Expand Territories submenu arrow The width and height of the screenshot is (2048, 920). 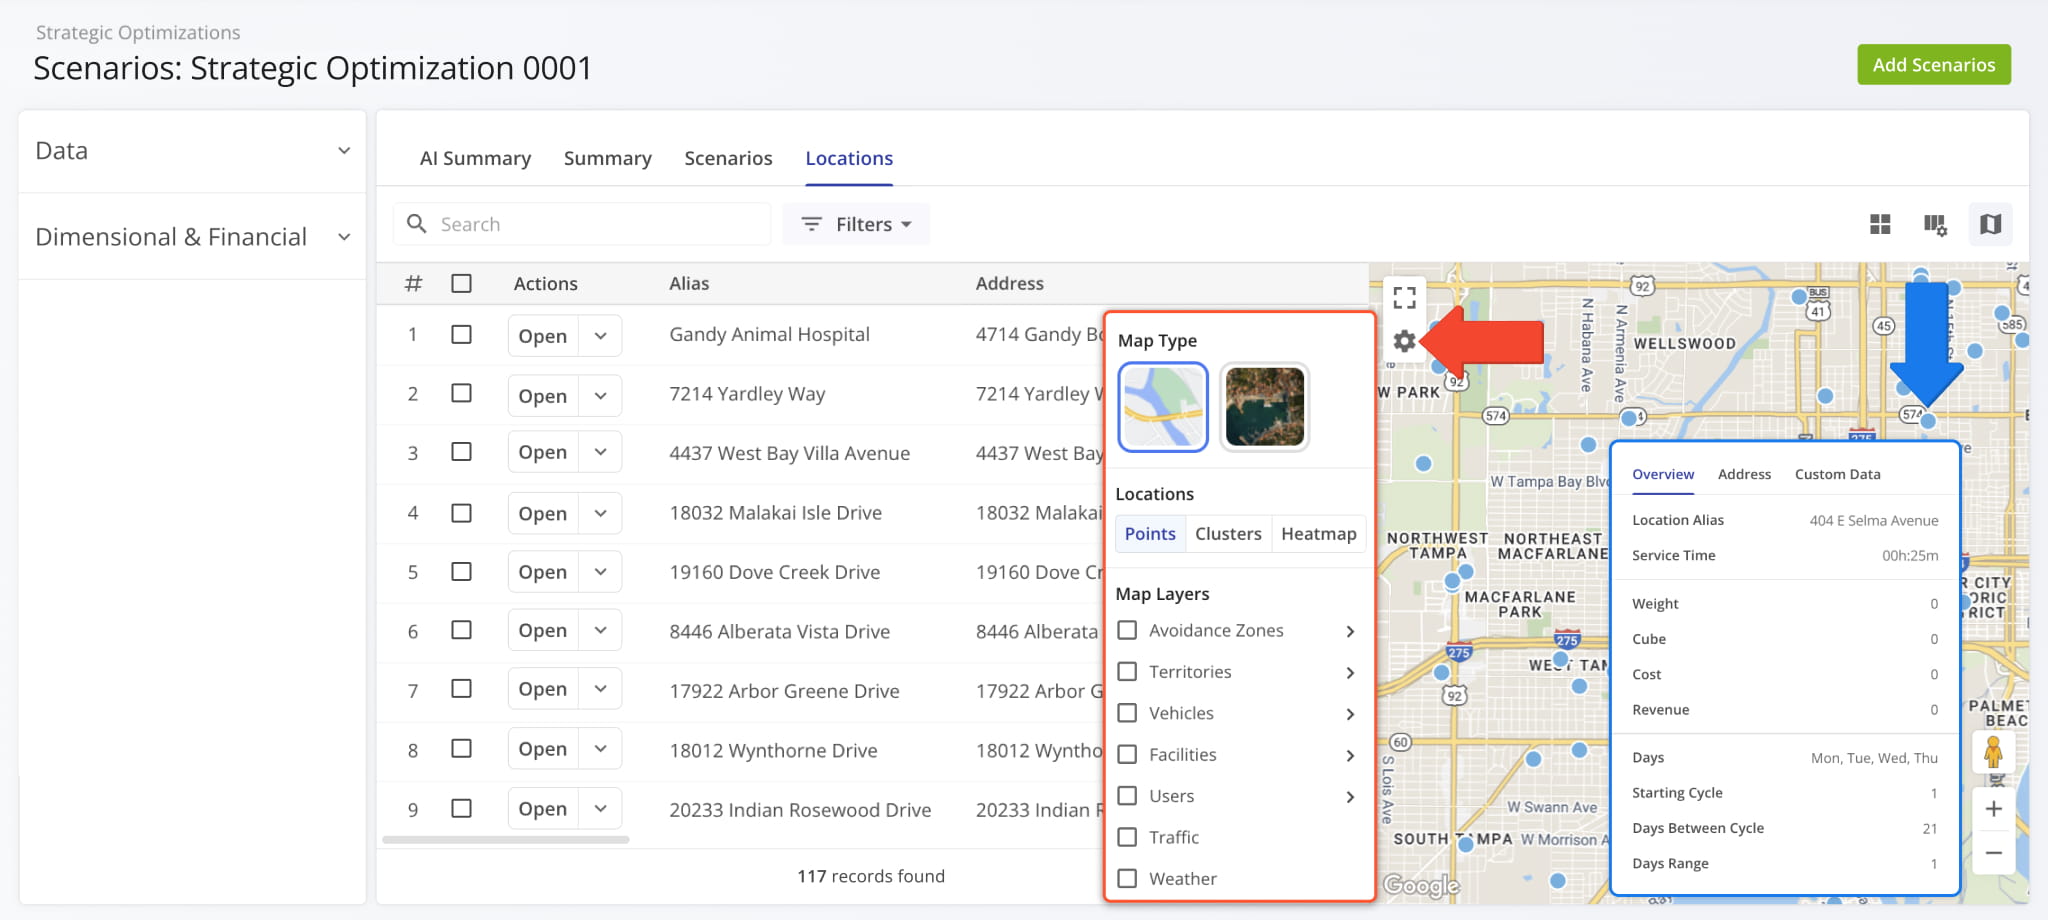coord(1350,672)
